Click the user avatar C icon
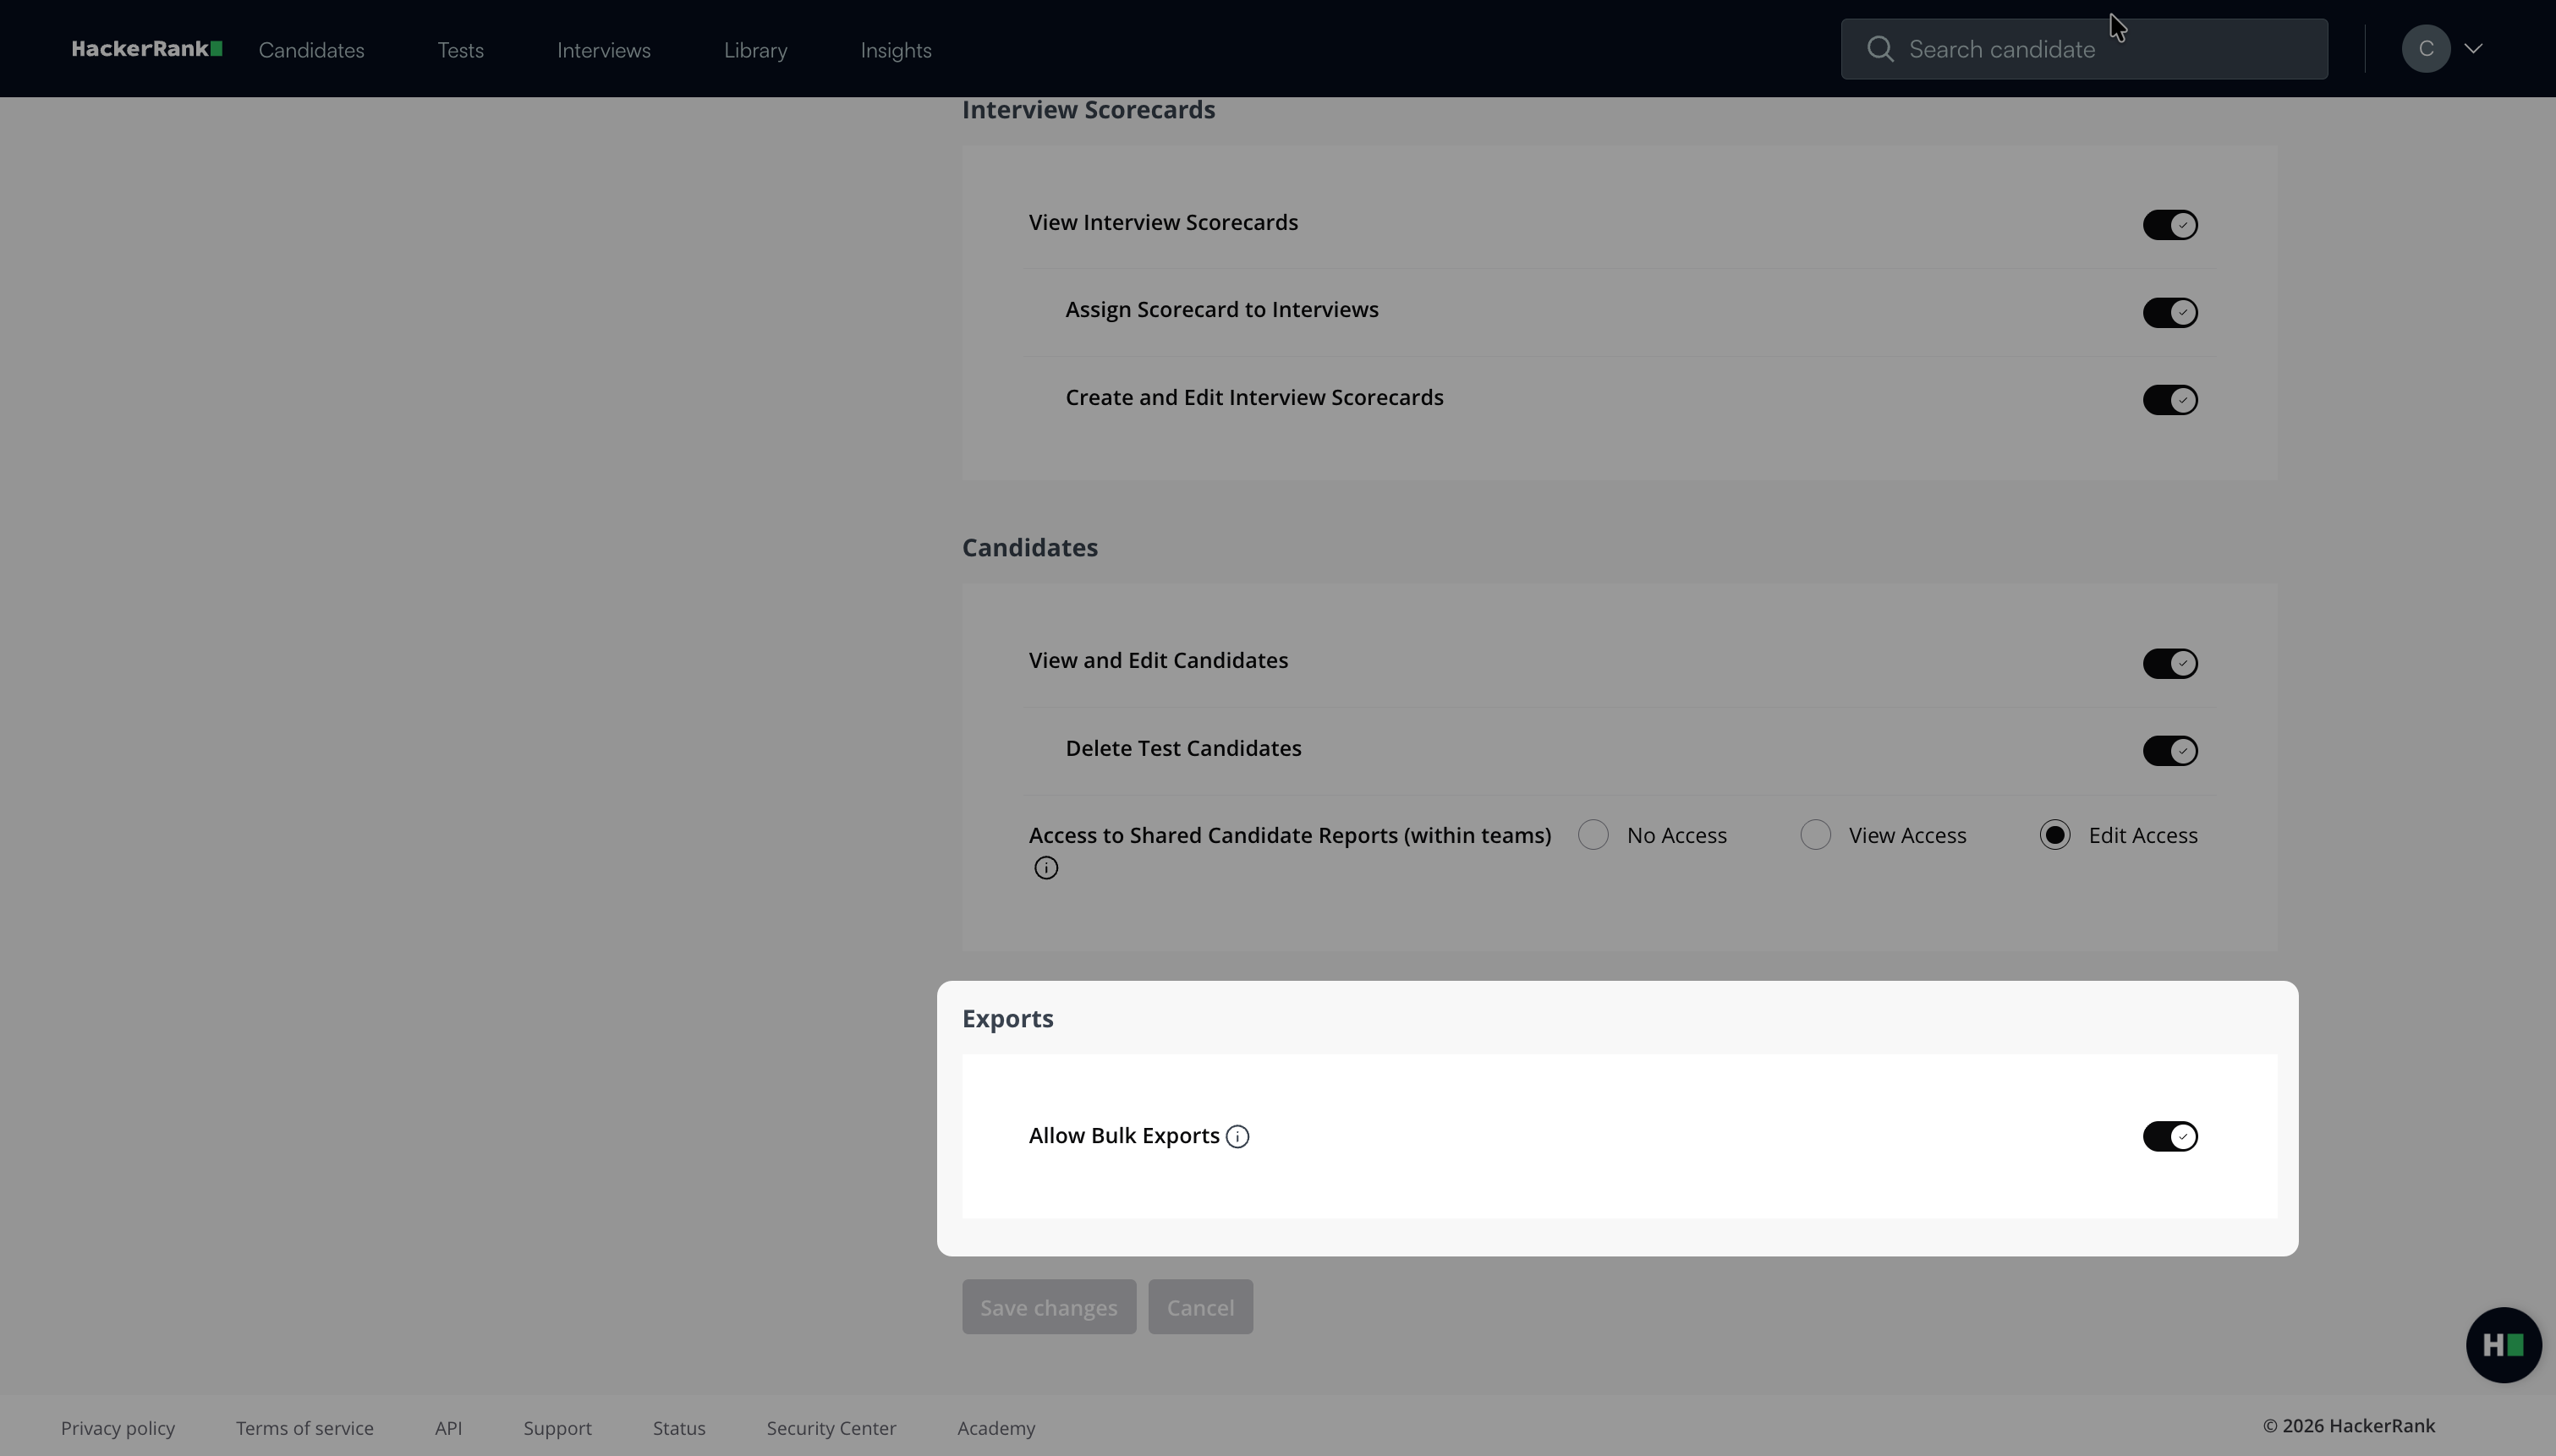Screen dimensions: 2556x1456 pos(2425,49)
